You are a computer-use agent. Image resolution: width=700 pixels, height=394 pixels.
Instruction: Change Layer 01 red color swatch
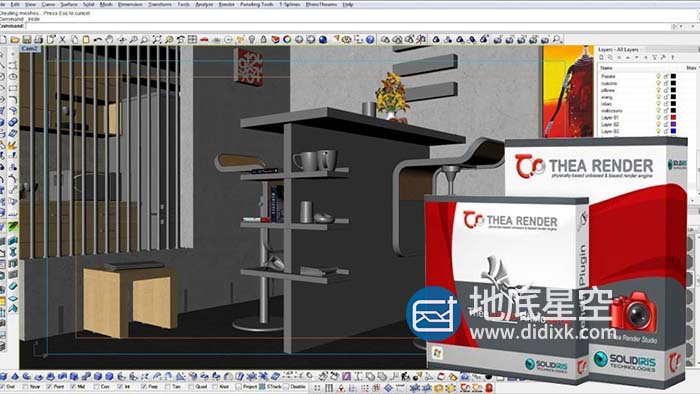pyautogui.click(x=673, y=117)
